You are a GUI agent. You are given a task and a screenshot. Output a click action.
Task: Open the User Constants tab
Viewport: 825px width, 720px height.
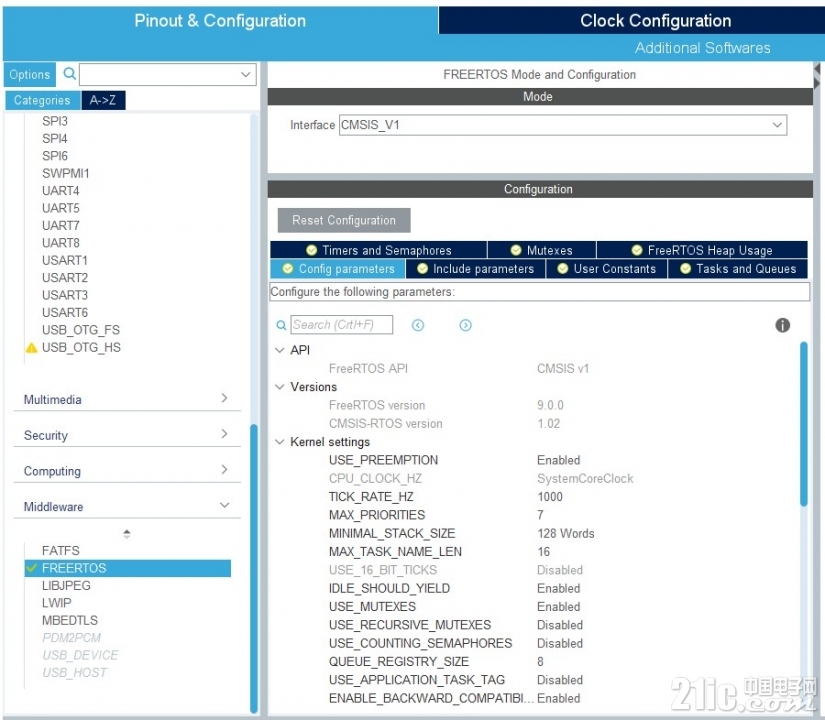click(607, 269)
